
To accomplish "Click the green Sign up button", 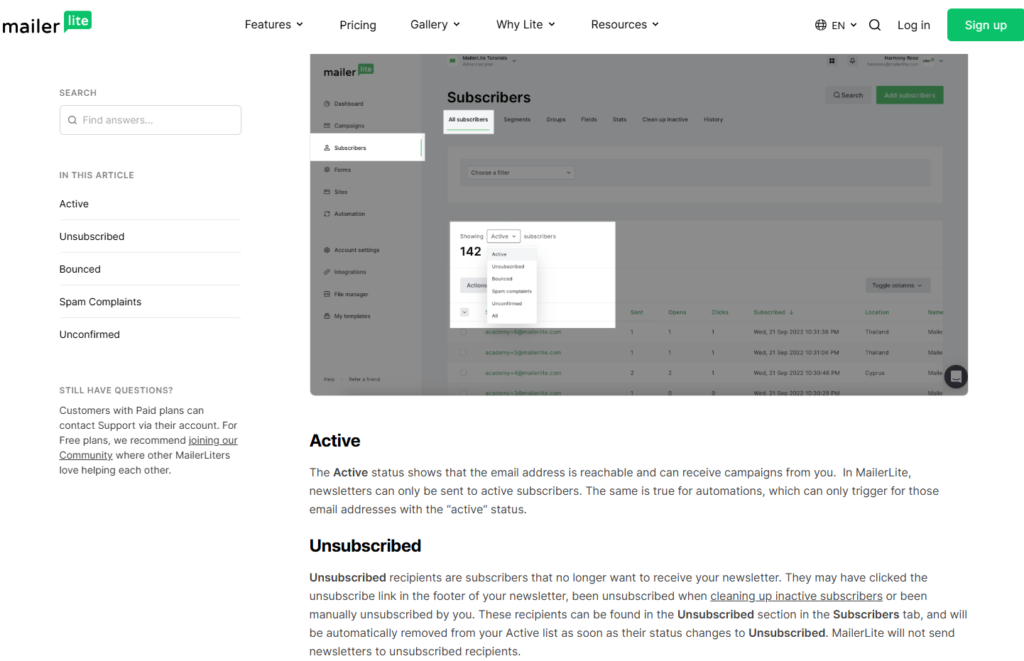I will click(985, 25).
